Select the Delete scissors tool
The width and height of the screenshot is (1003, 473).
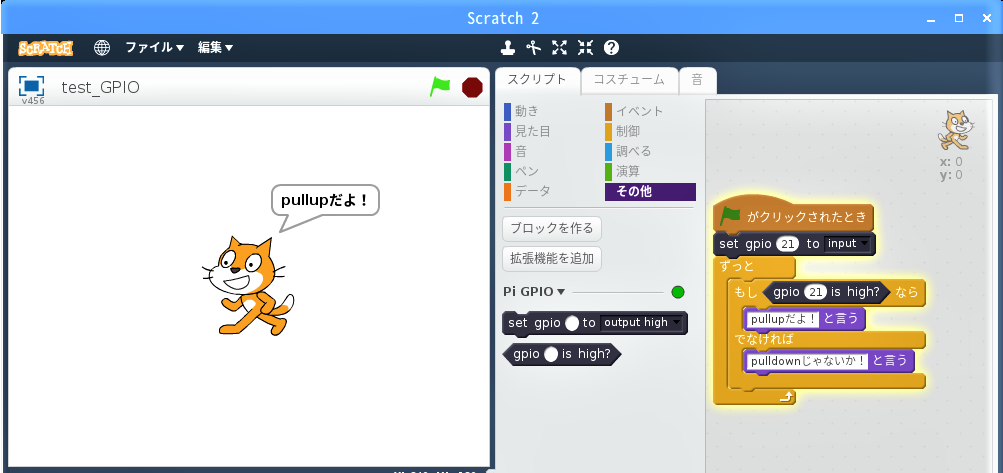(x=533, y=47)
